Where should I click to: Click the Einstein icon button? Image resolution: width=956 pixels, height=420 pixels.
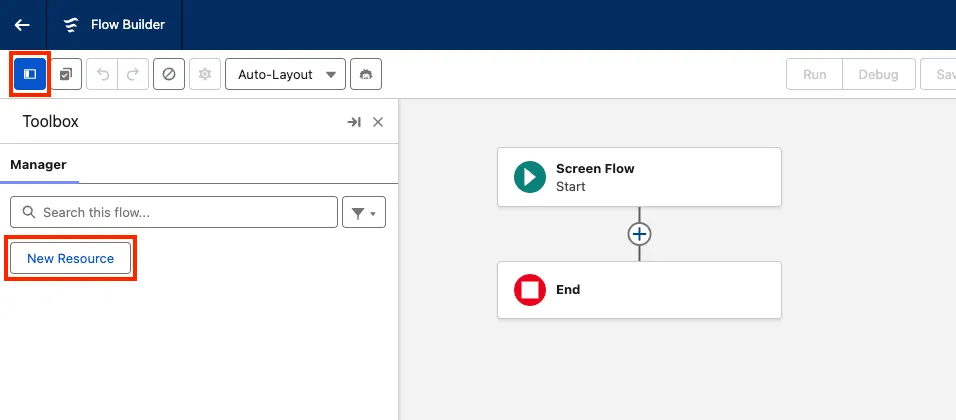[366, 74]
